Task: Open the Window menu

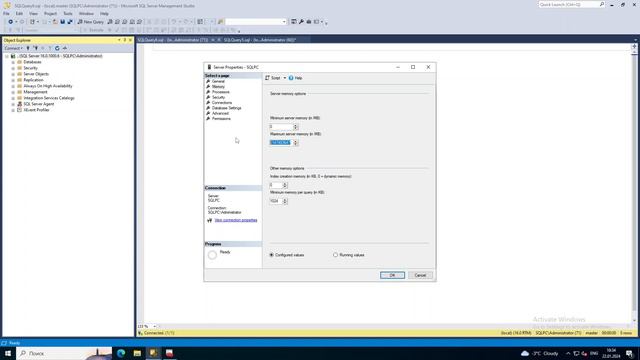Action: [86, 13]
